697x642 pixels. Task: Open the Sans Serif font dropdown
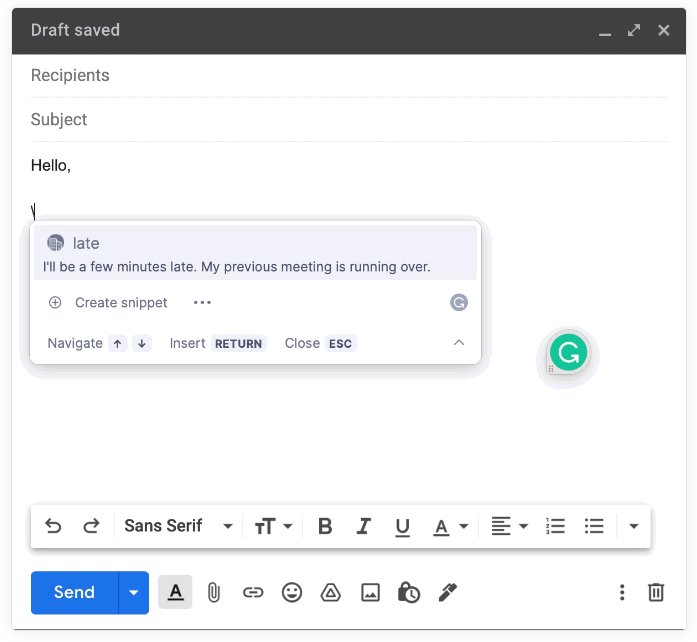pos(178,526)
